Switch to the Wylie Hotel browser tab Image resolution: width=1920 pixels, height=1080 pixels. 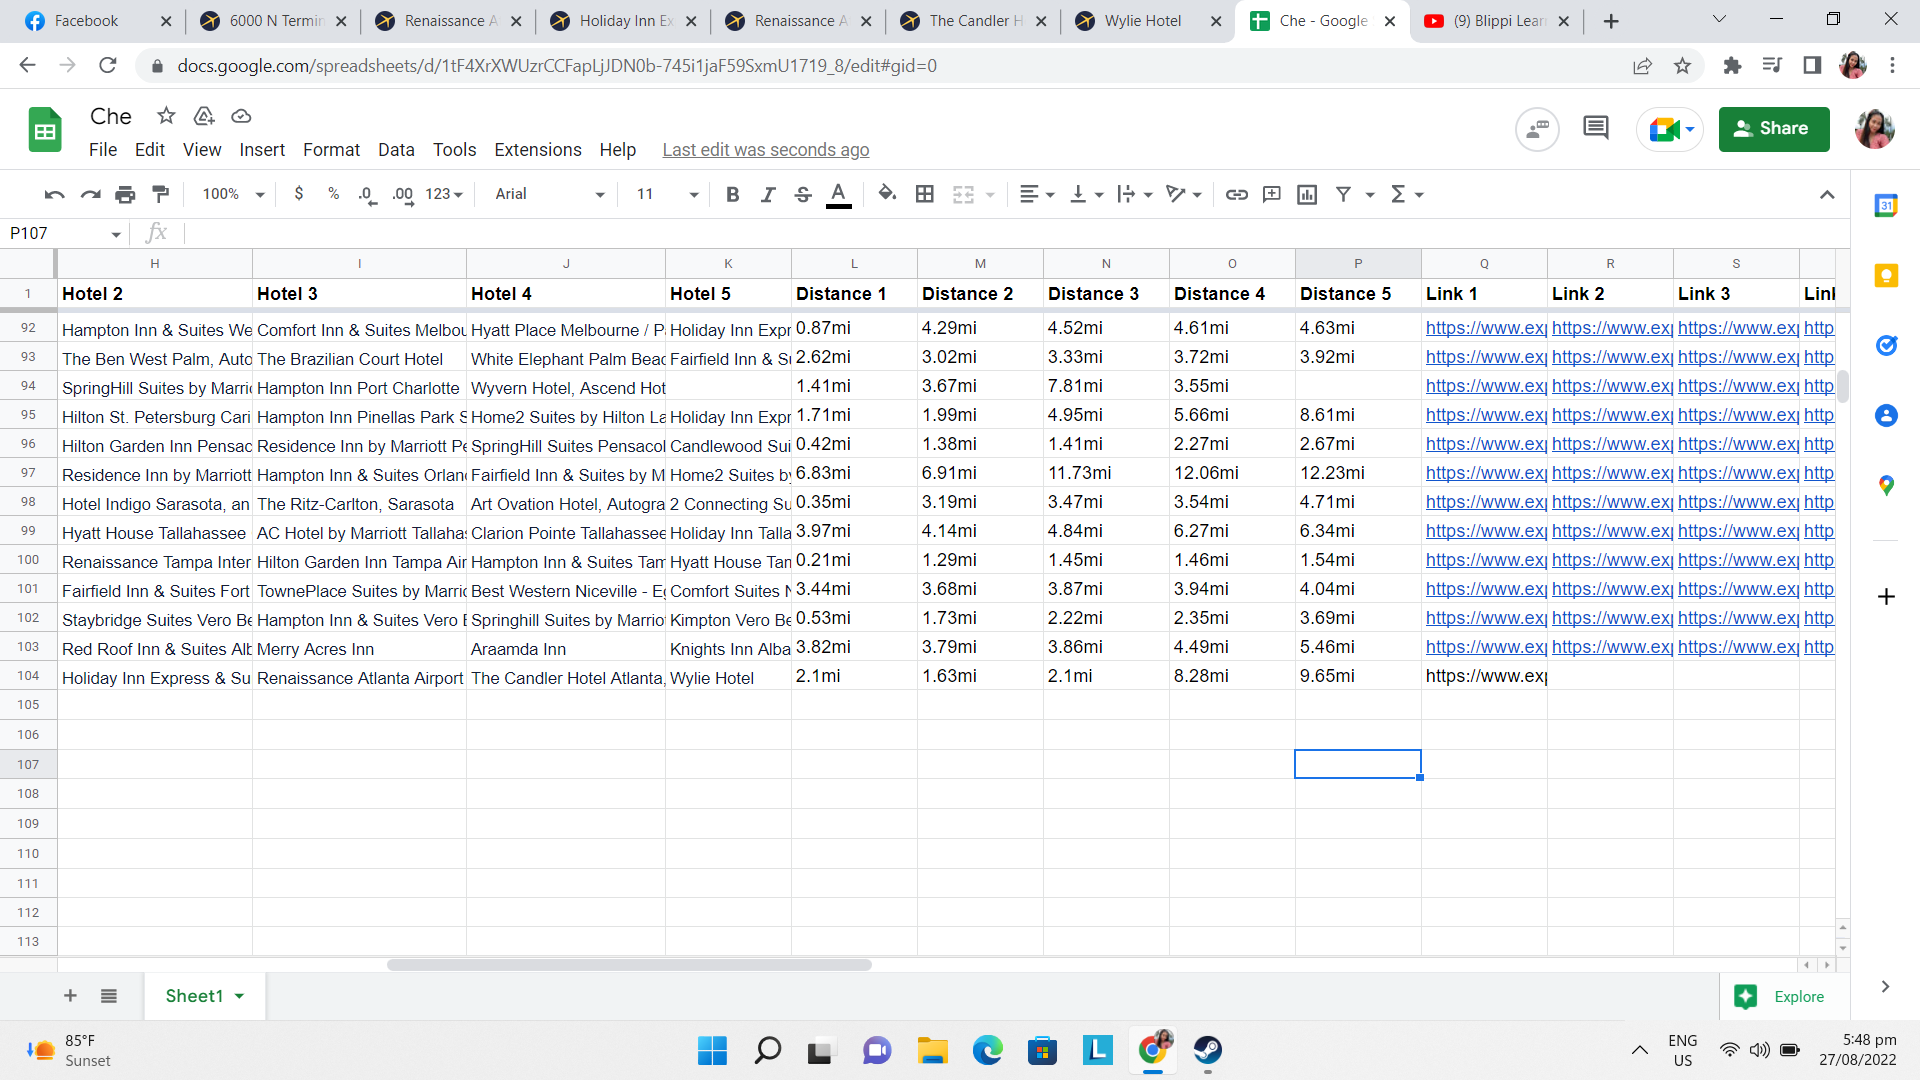coord(1148,21)
